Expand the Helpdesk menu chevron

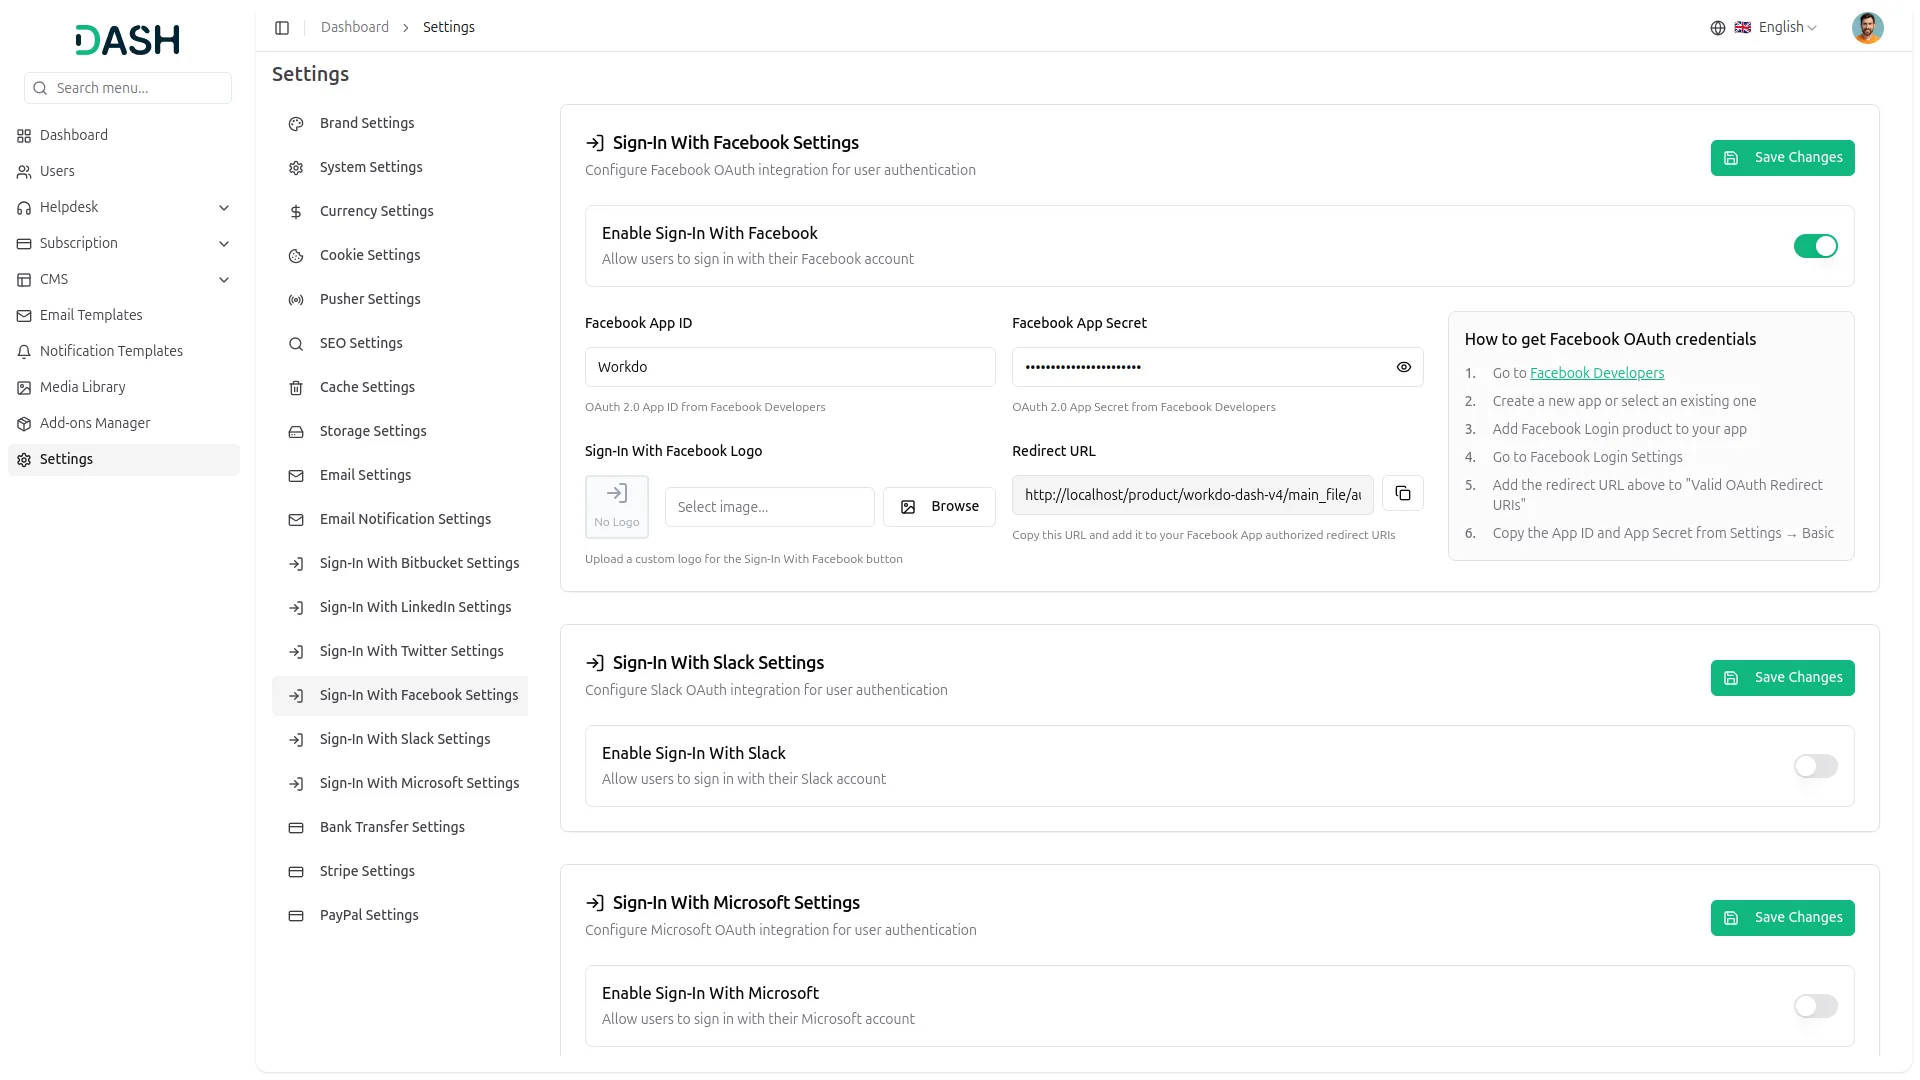tap(224, 208)
